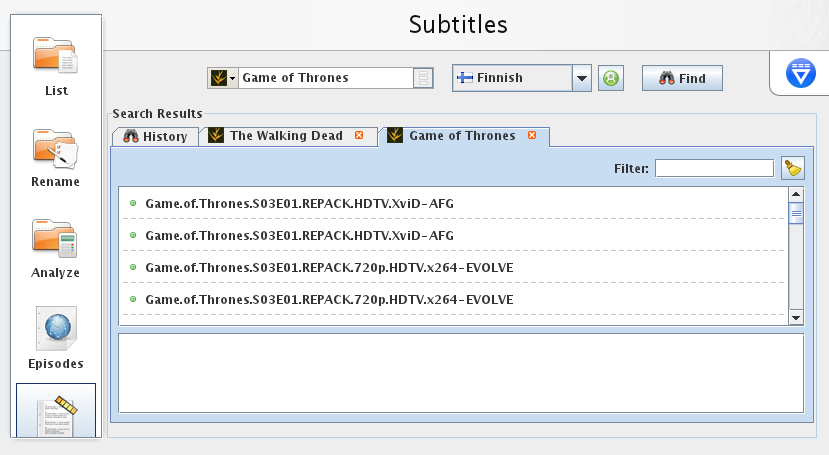
Task: Clear filter with the broom icon
Action: tap(793, 168)
